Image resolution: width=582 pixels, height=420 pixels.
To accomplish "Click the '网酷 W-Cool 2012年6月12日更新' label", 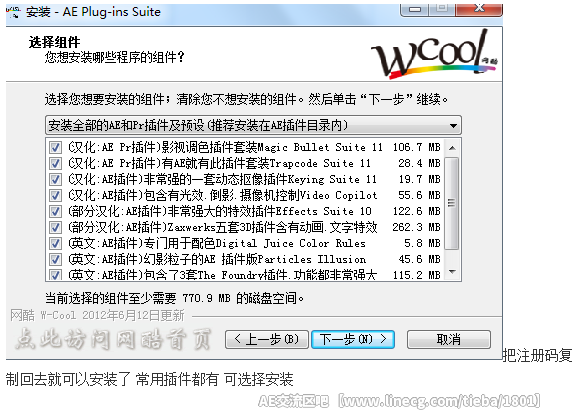I will (x=97, y=316).
